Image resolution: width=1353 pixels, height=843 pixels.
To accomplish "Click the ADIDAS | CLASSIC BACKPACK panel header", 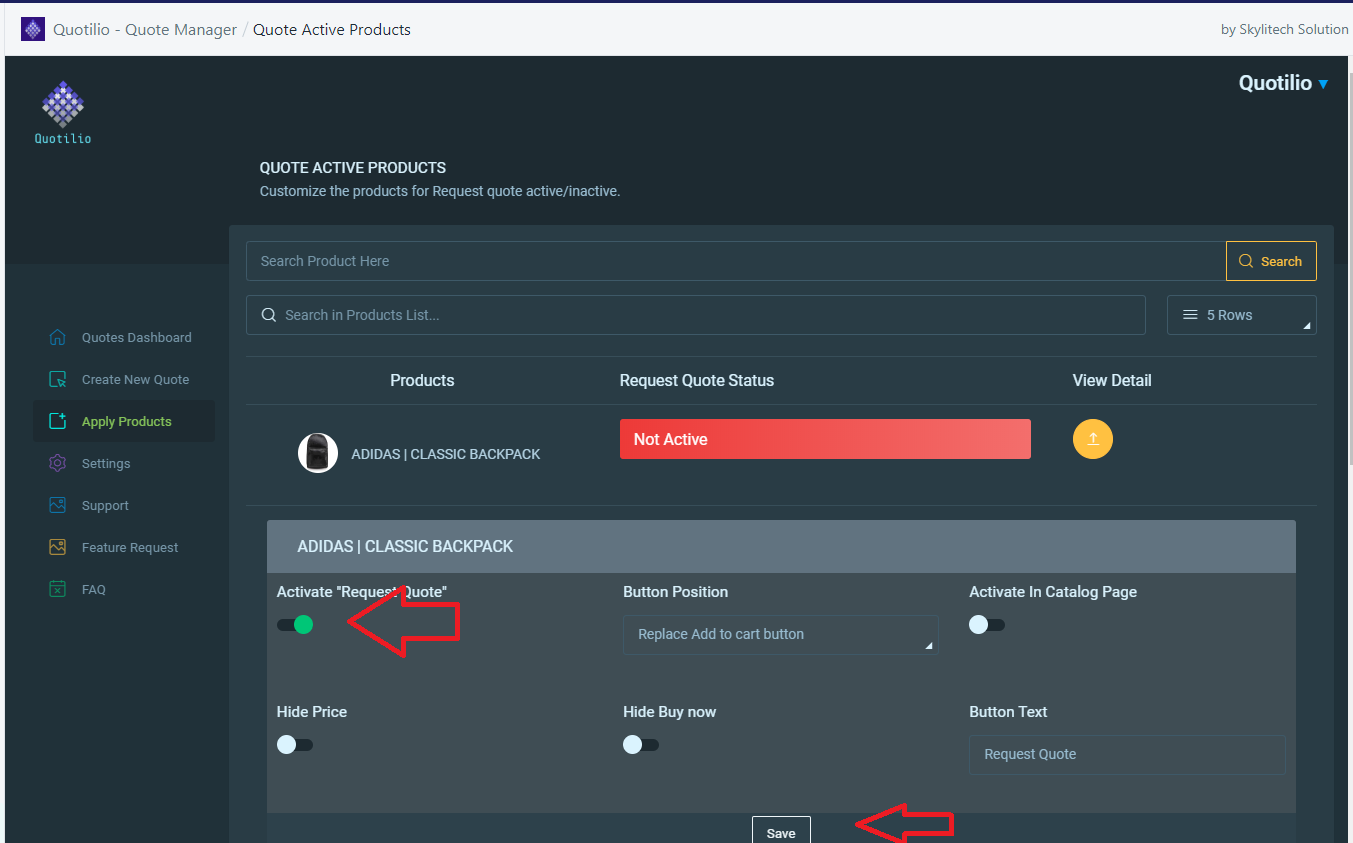I will (781, 546).
